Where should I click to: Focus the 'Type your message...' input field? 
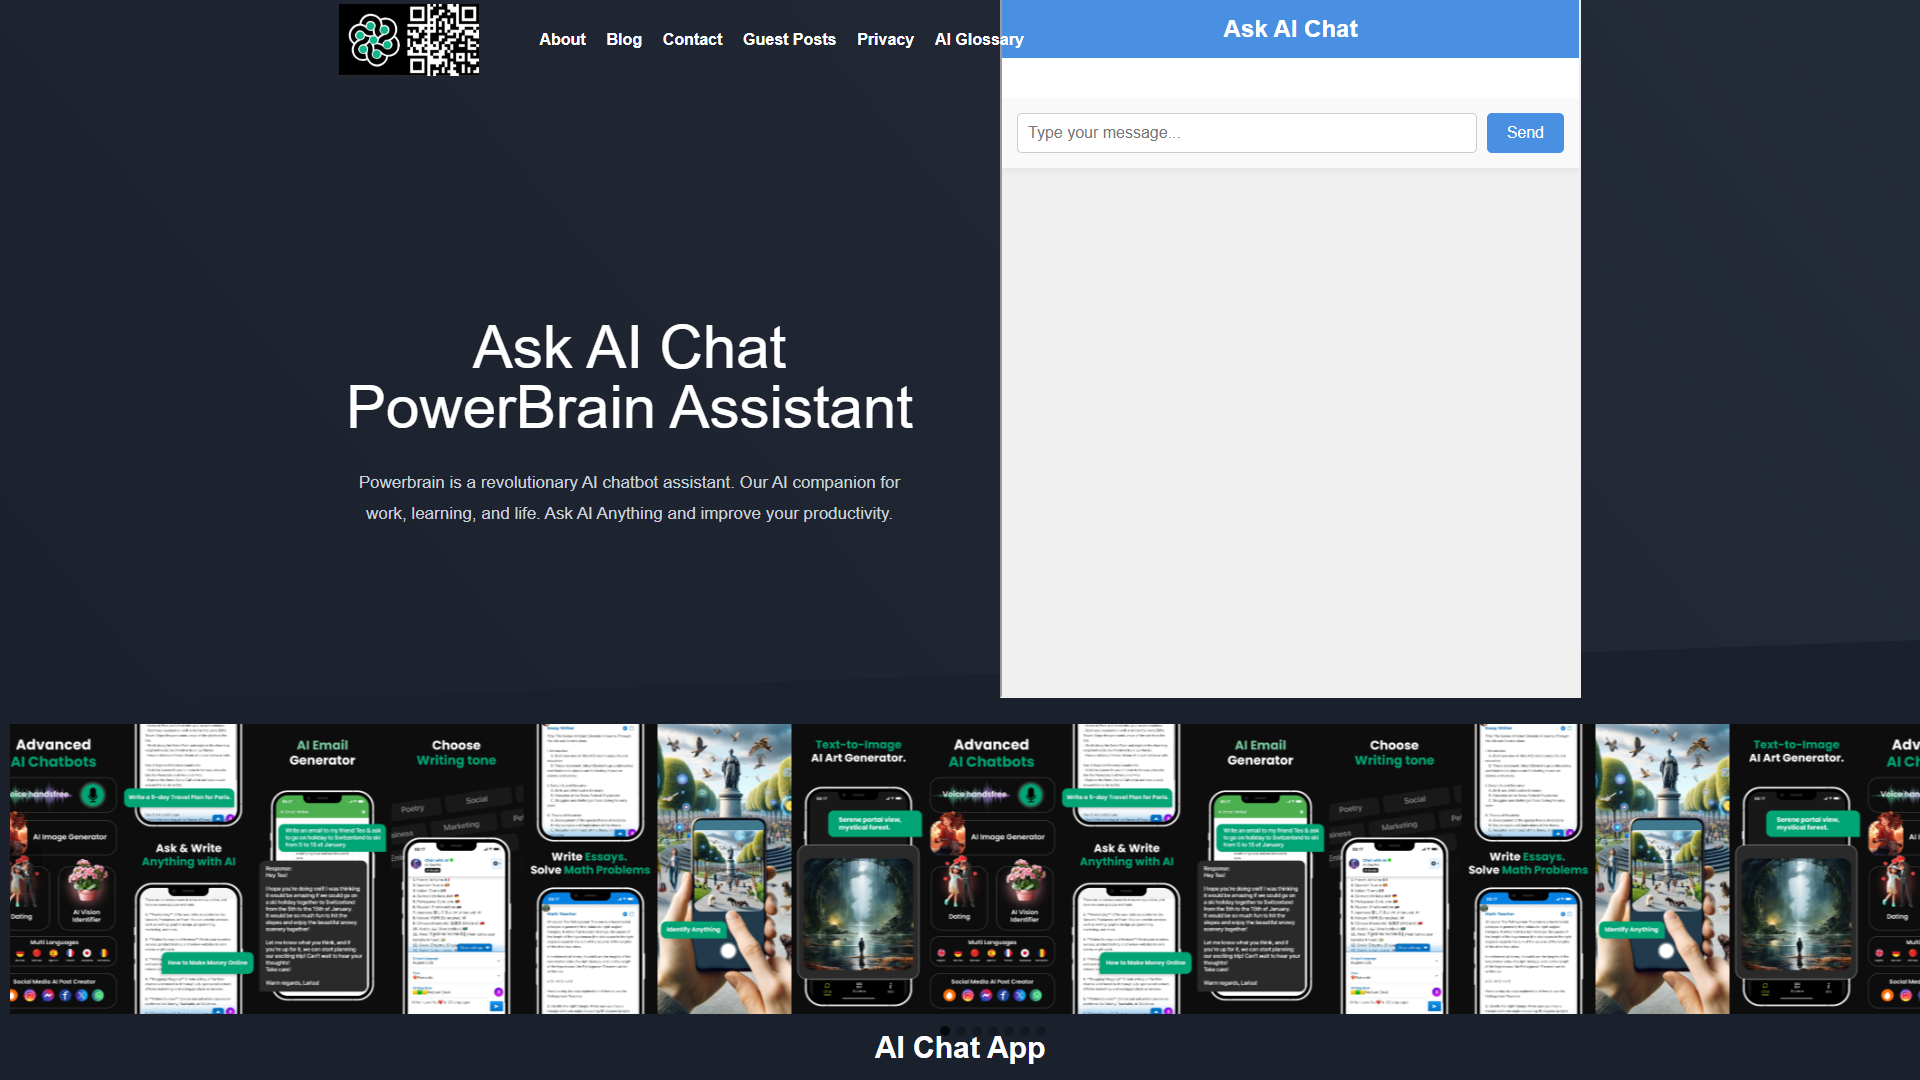[x=1246, y=133]
